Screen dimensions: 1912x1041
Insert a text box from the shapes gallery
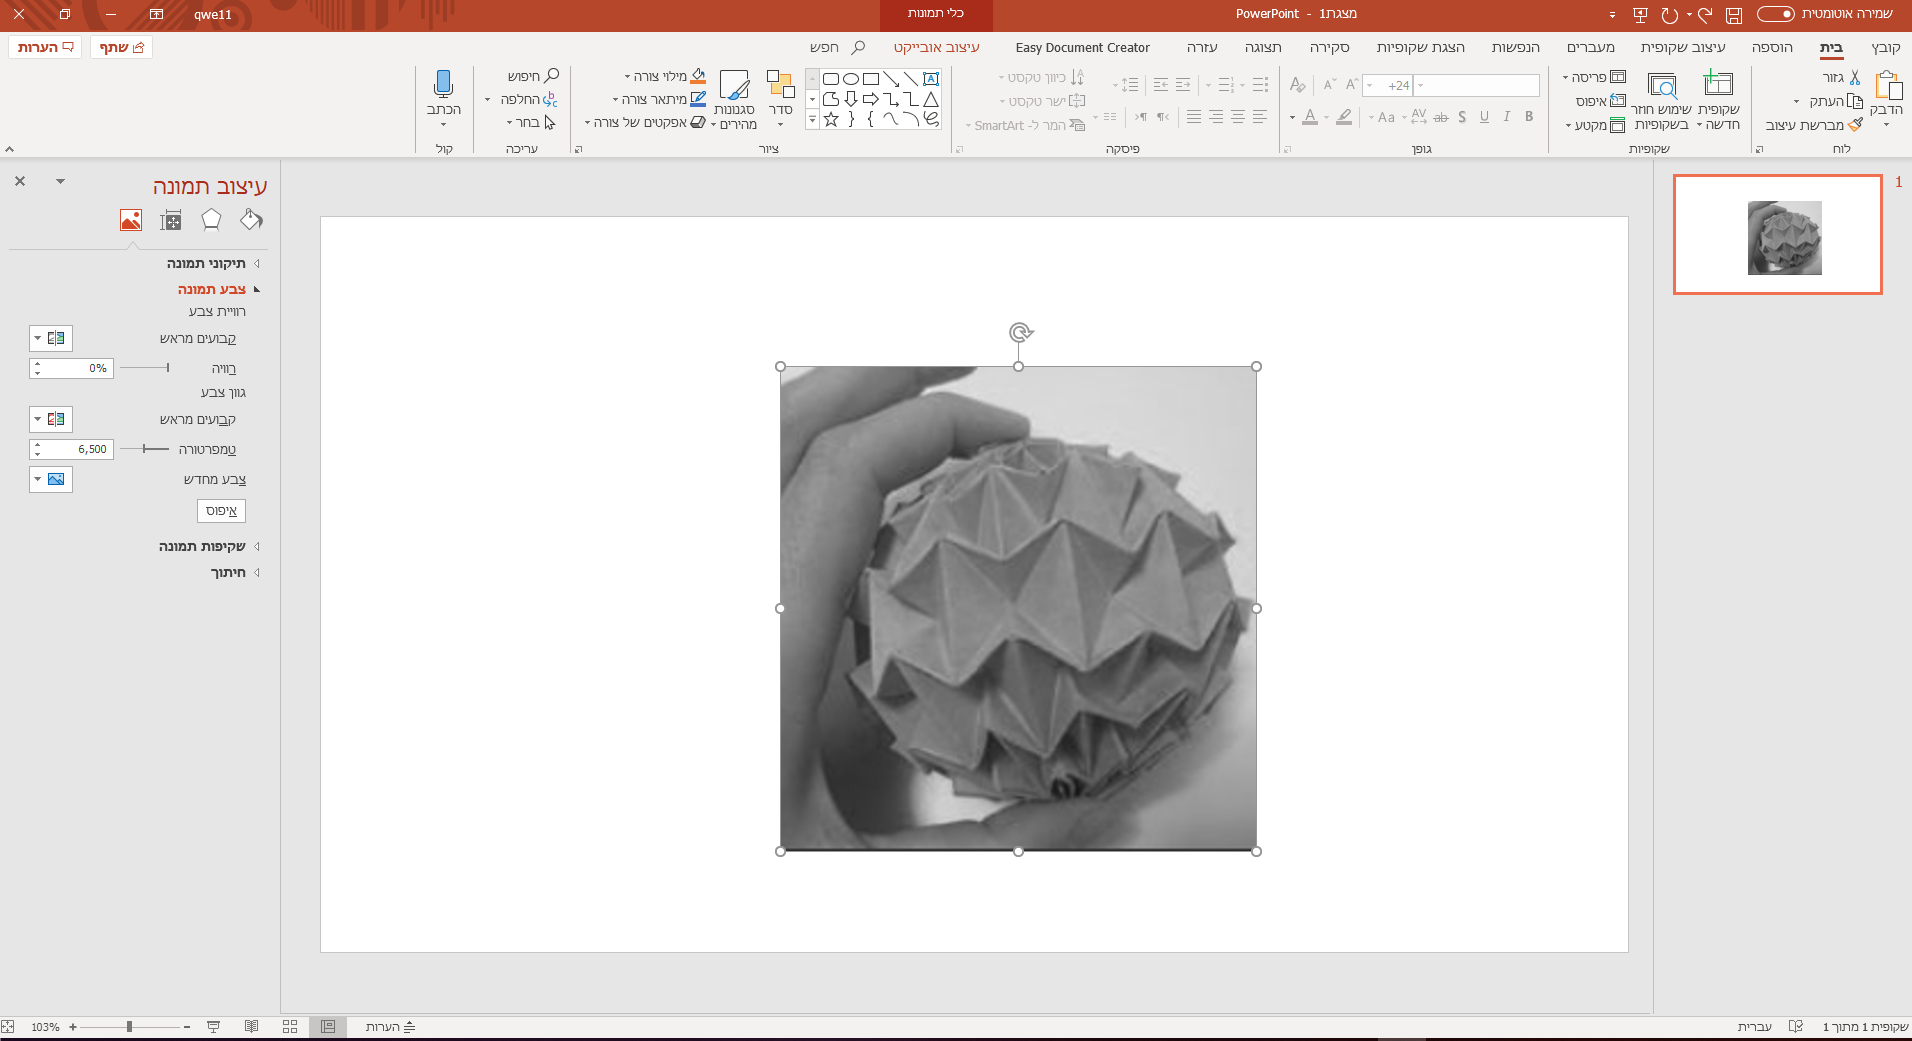click(931, 79)
